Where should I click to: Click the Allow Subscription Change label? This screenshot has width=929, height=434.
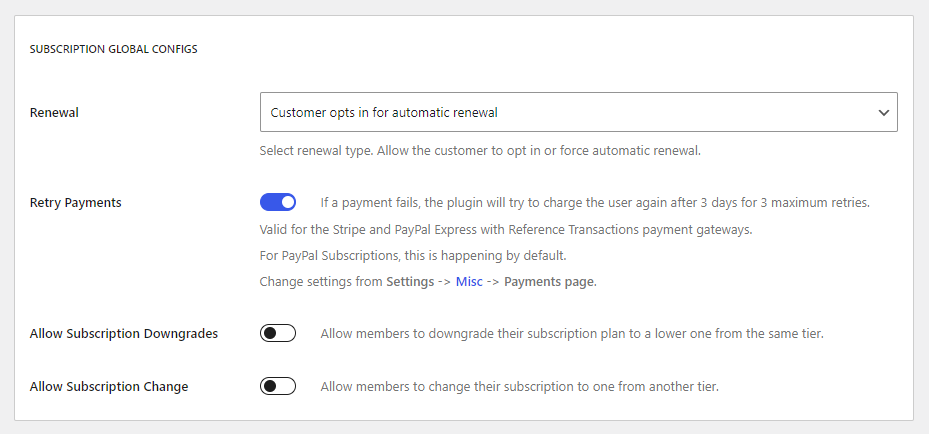(109, 387)
